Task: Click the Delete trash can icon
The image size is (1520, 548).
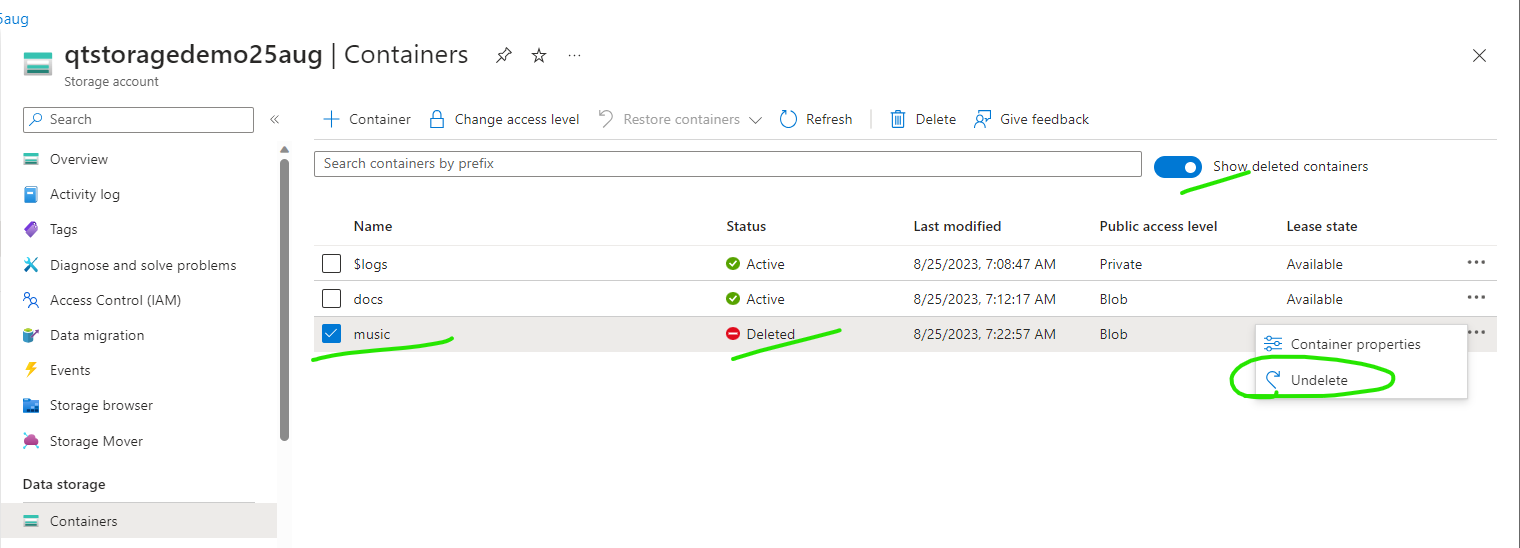Action: (898, 119)
